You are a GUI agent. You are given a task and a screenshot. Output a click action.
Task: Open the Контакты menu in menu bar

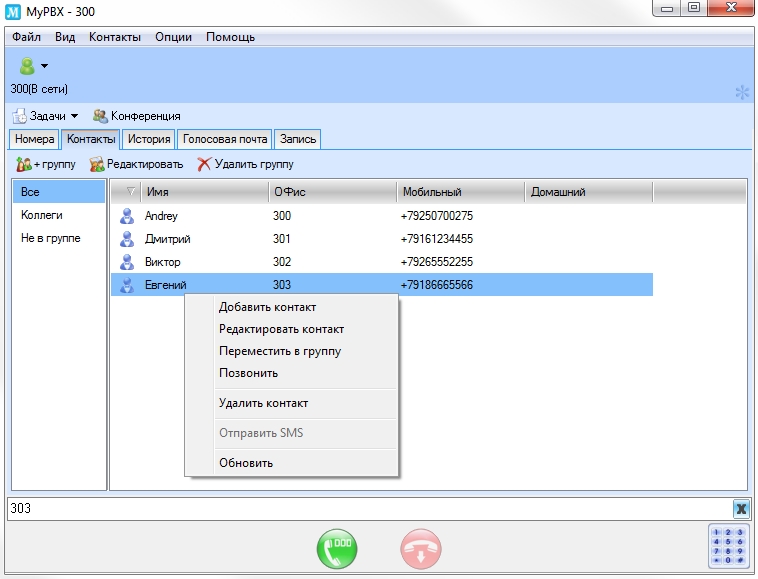click(115, 37)
